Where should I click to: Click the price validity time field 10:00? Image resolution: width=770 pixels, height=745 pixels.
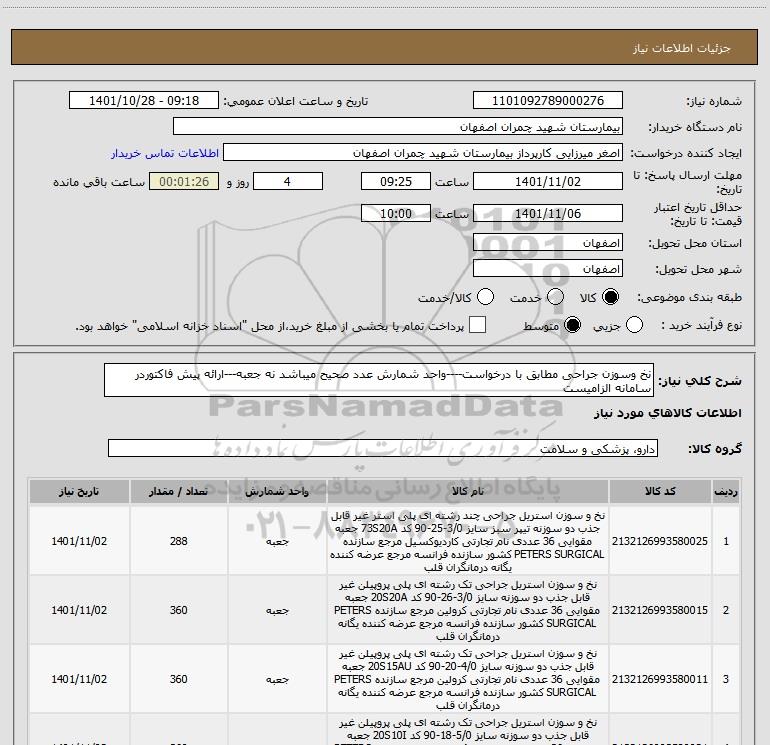tap(396, 213)
